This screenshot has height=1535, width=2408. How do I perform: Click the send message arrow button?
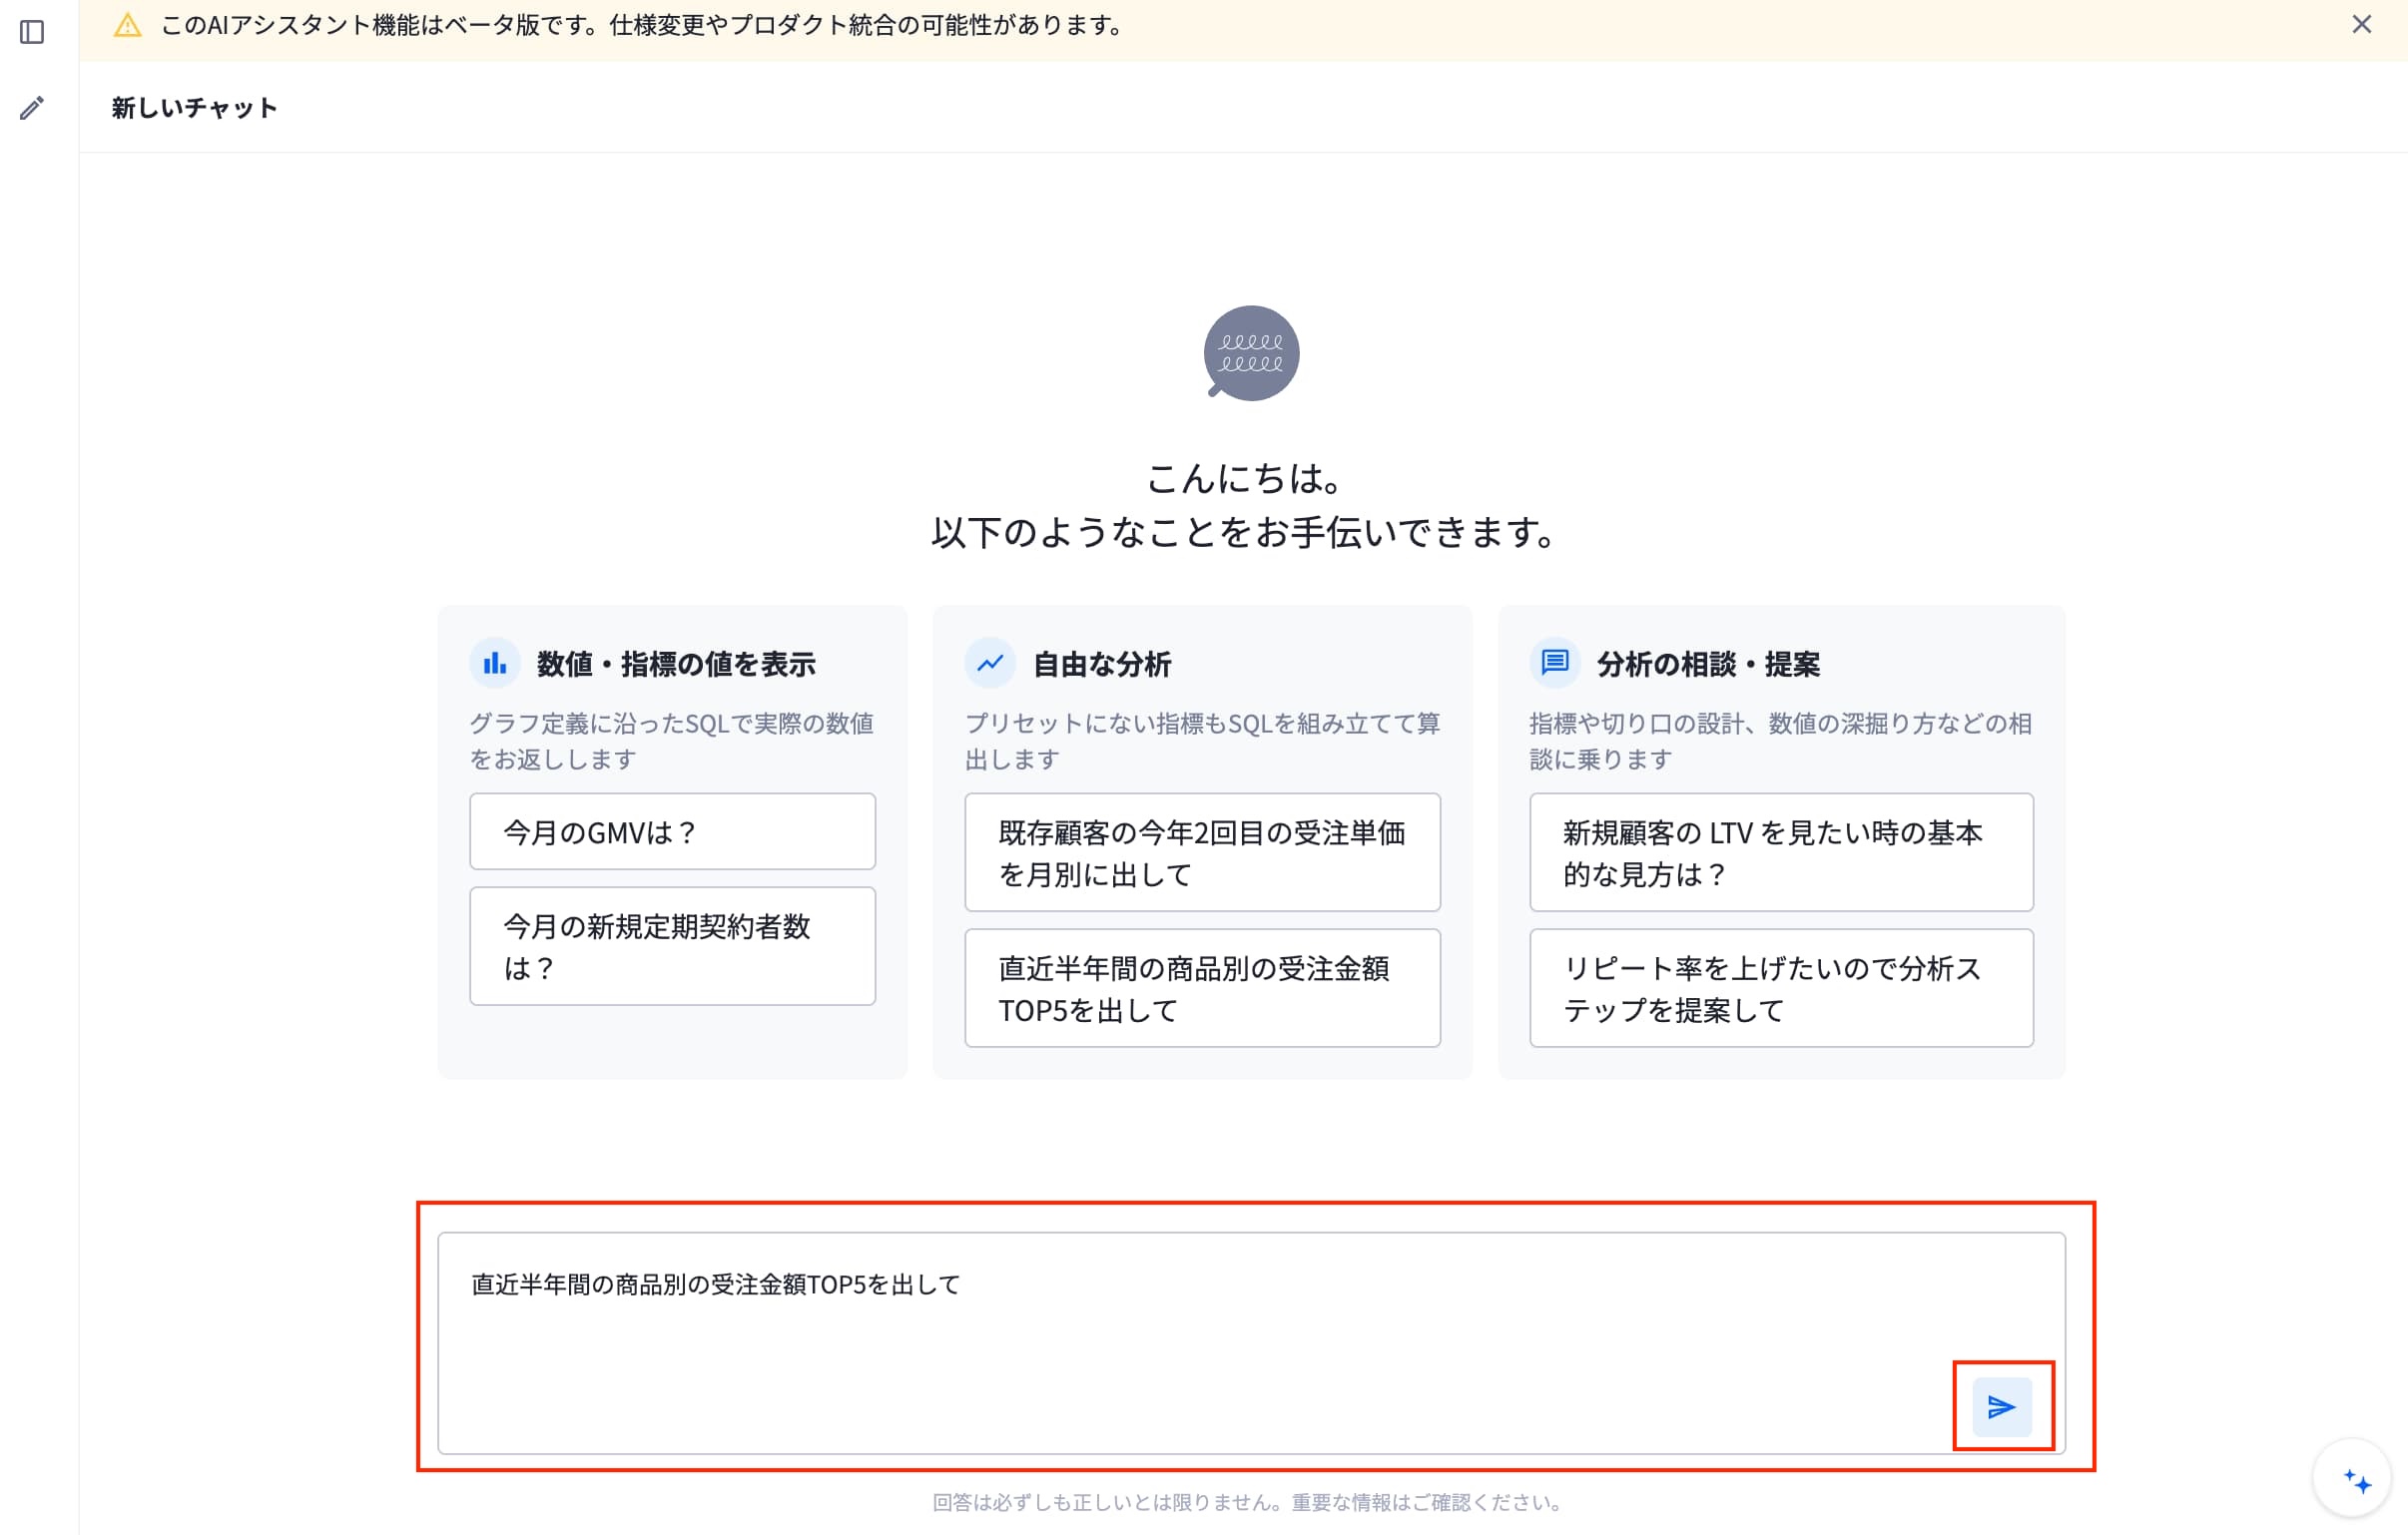point(2001,1406)
